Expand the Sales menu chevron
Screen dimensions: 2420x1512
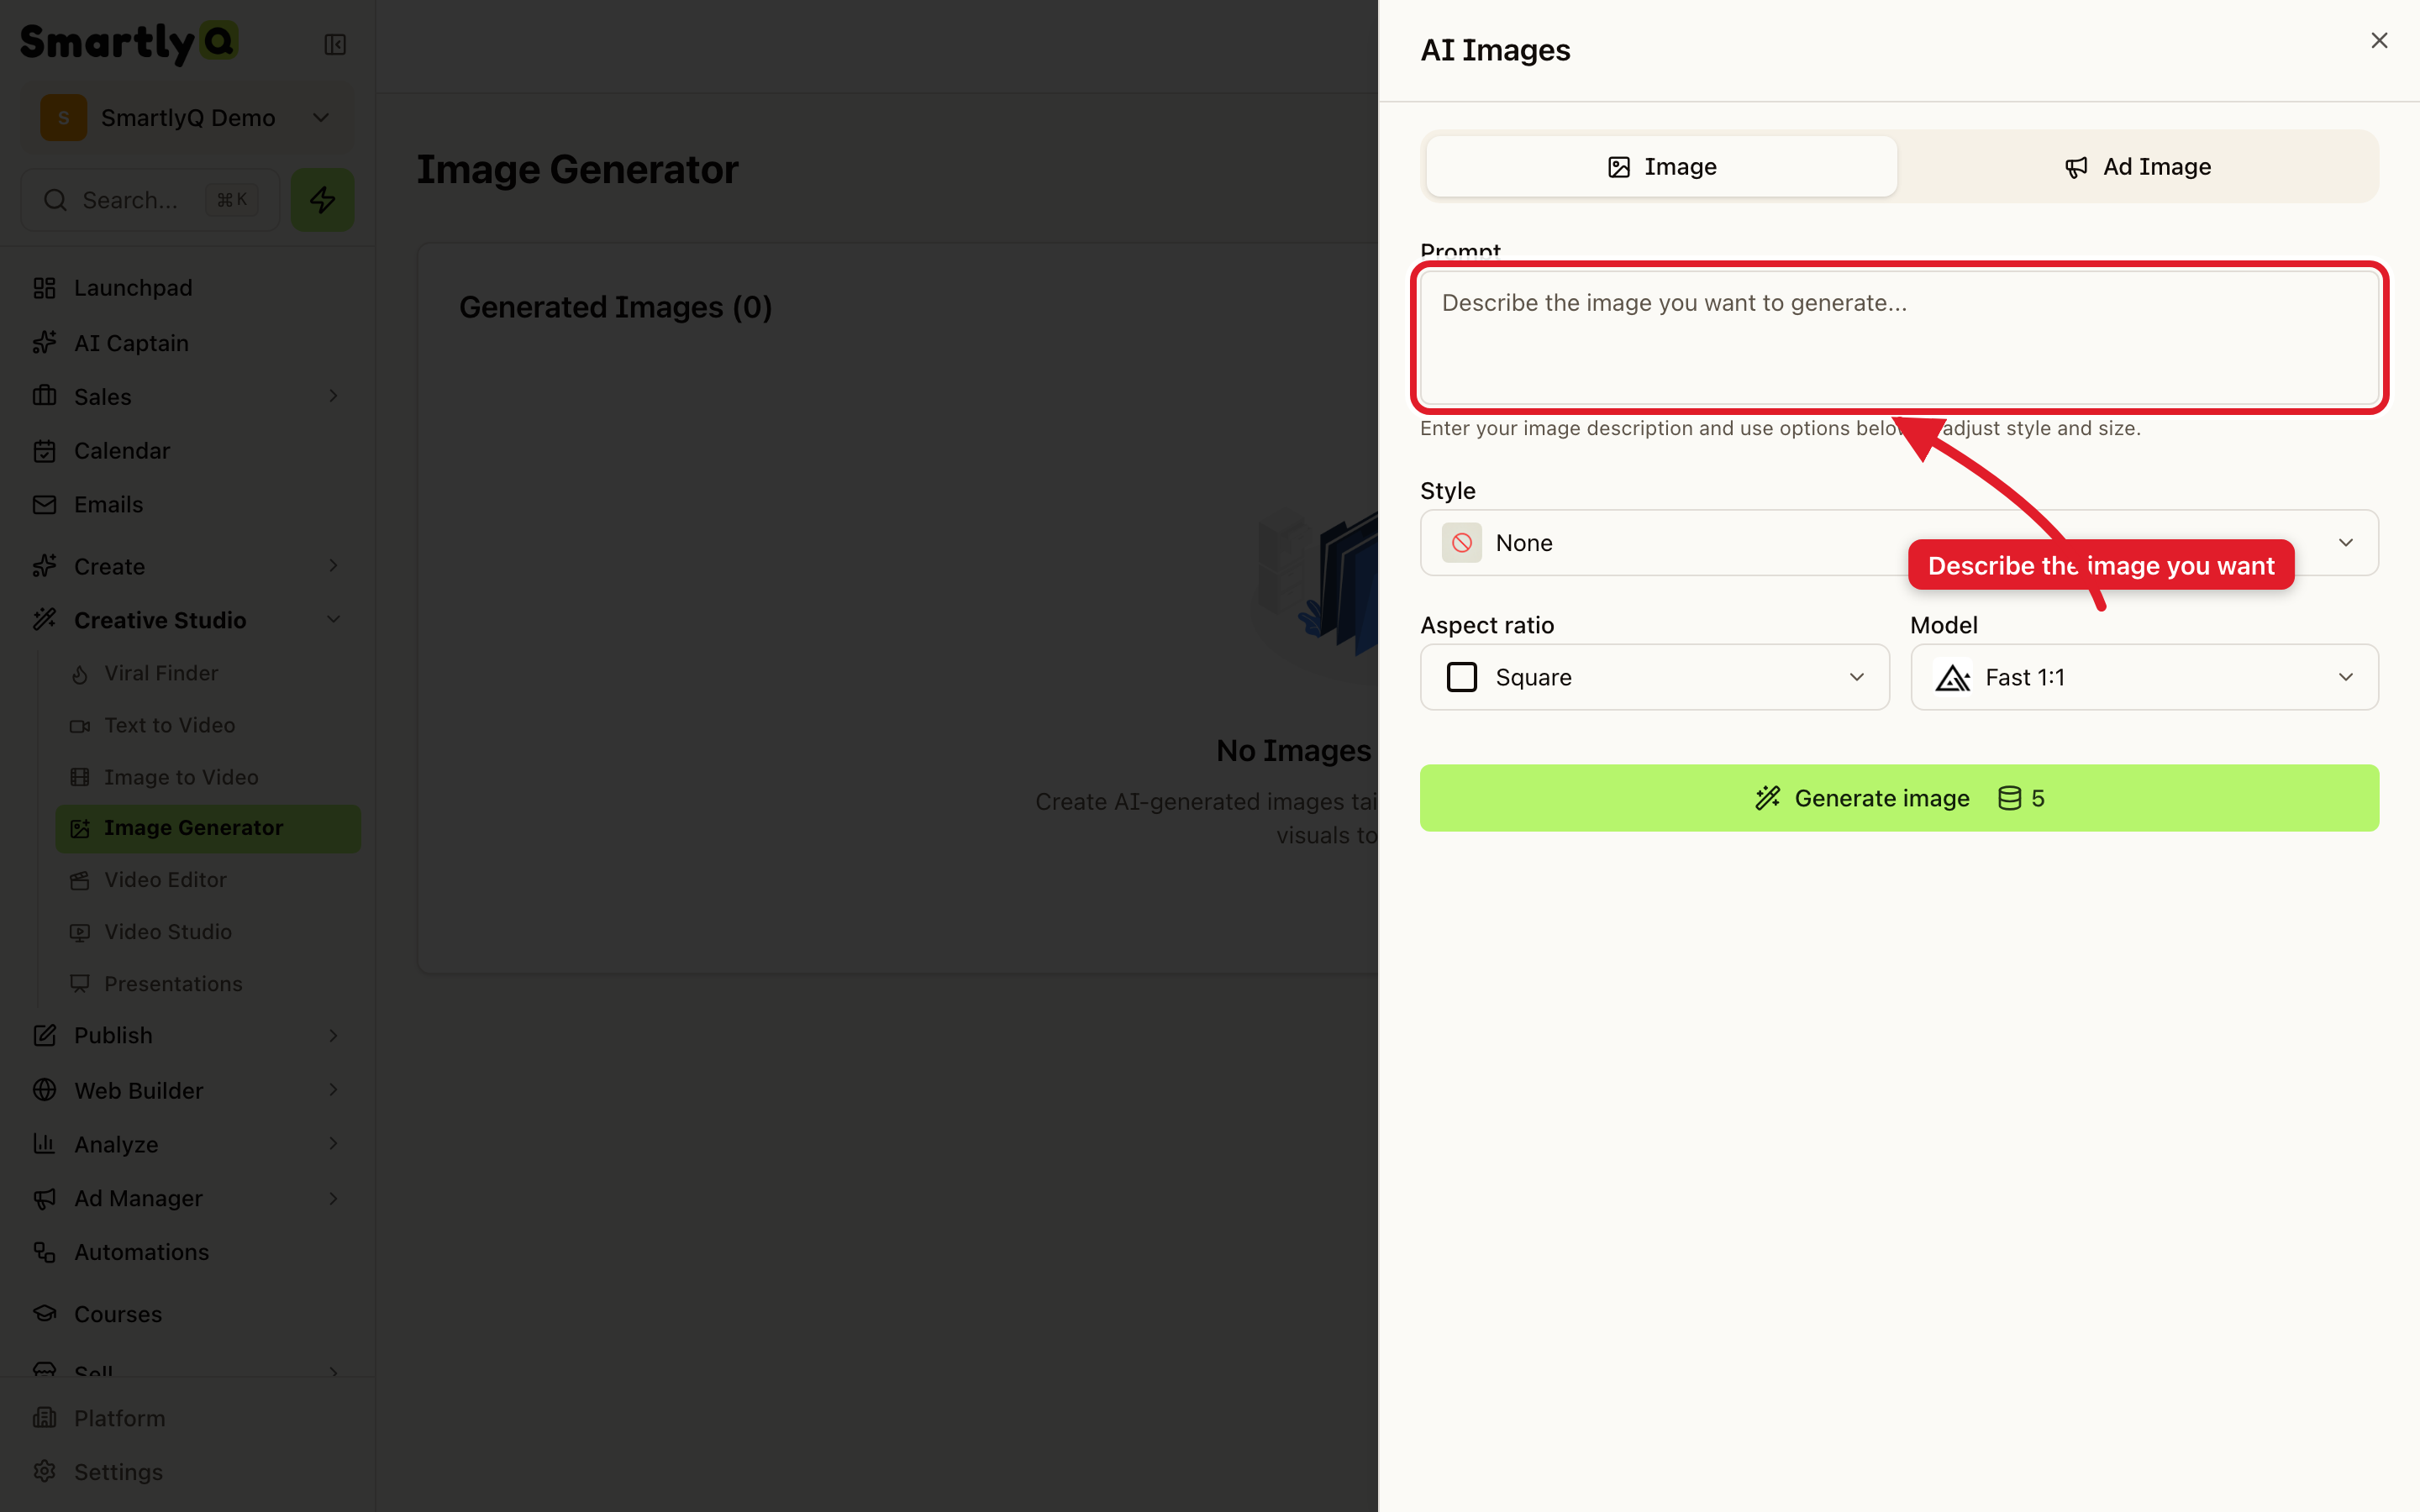click(x=333, y=396)
